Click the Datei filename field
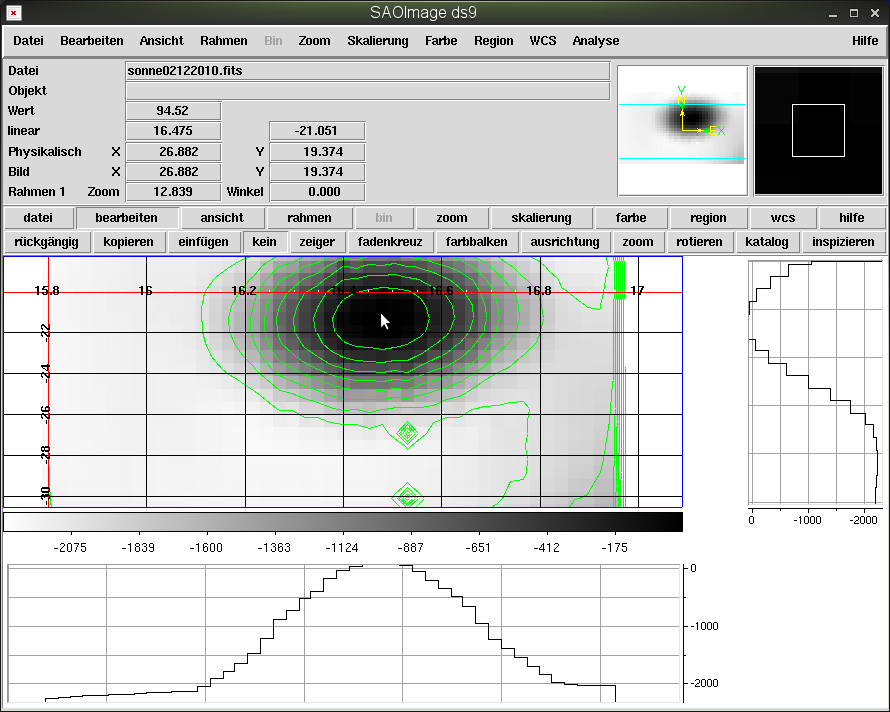The image size is (890, 712). coord(367,71)
